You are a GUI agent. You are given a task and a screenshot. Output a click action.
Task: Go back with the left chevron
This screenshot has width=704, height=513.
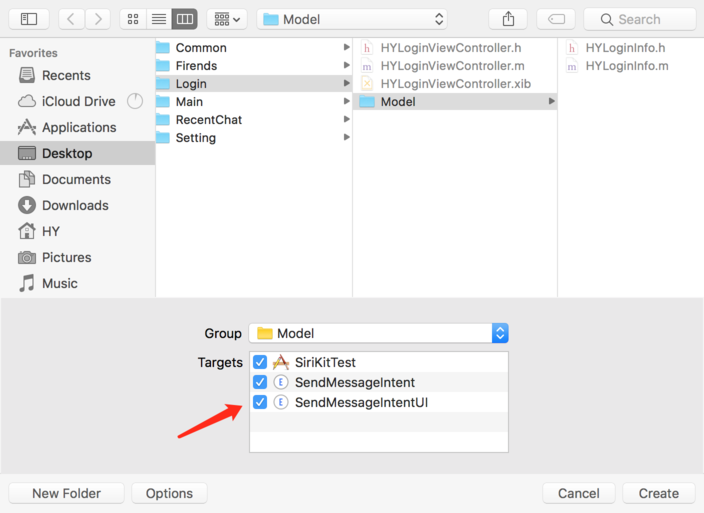(x=71, y=19)
